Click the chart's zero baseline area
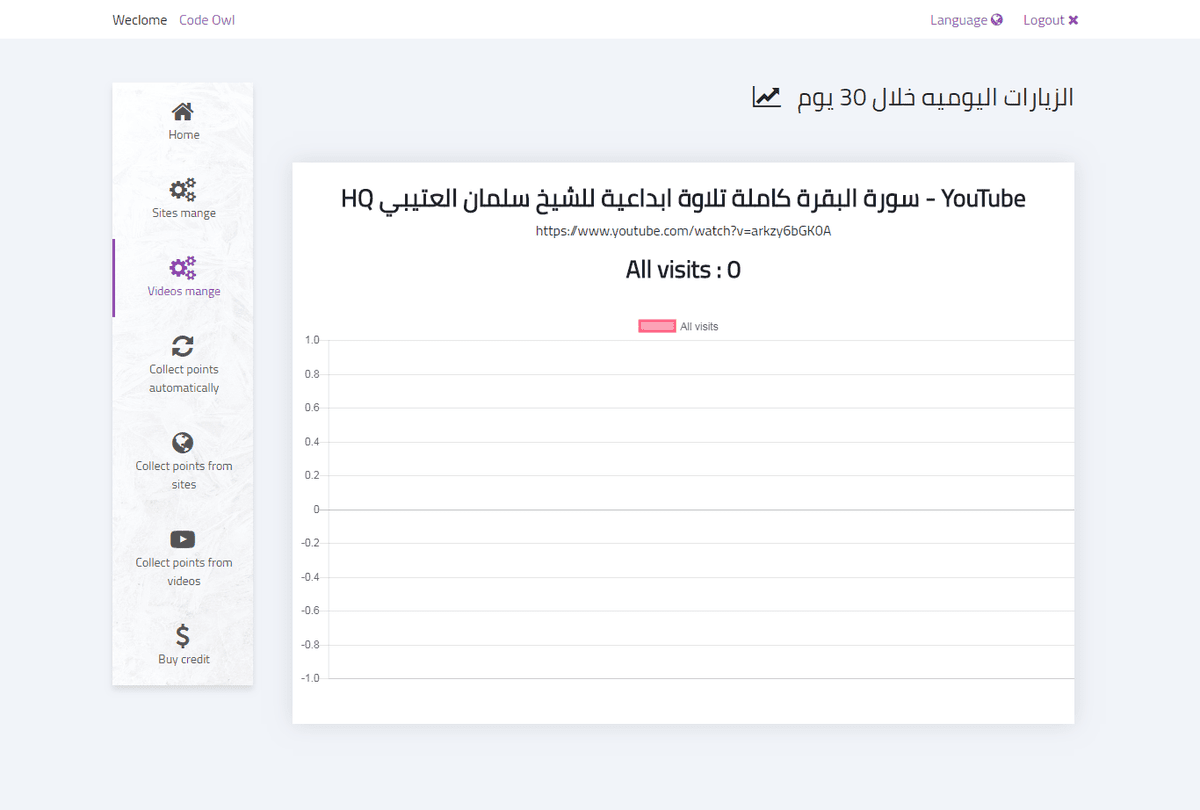Viewport: 1200px width, 810px height. tap(700, 510)
